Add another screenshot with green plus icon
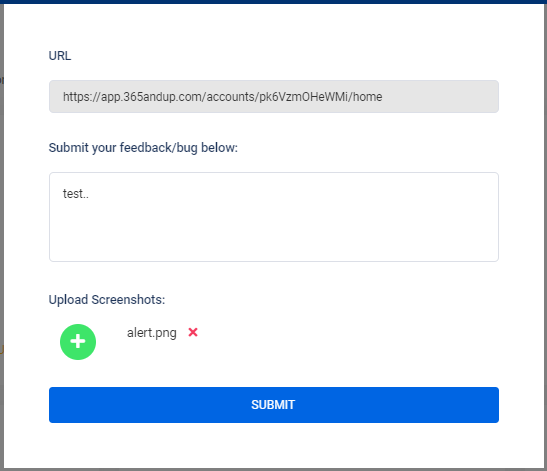Viewport: 547px width, 471px height. 78,342
